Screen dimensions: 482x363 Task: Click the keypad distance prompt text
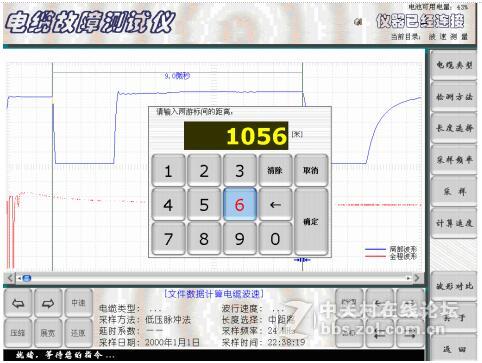point(194,112)
